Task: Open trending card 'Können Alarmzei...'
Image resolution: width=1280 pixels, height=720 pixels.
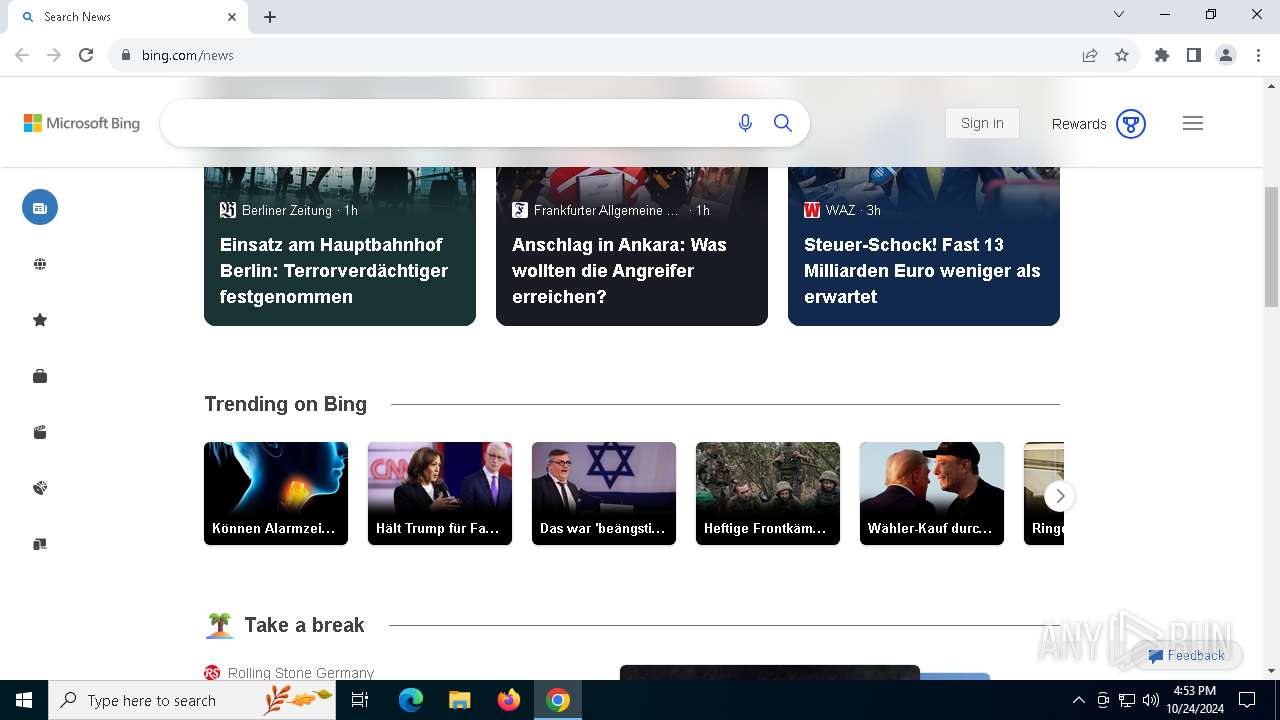Action: (x=276, y=493)
